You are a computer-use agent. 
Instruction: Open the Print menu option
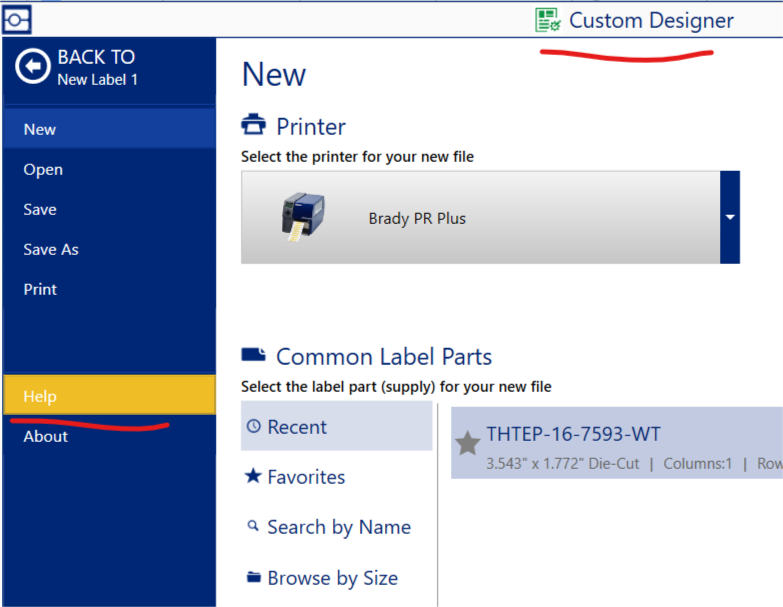click(40, 289)
